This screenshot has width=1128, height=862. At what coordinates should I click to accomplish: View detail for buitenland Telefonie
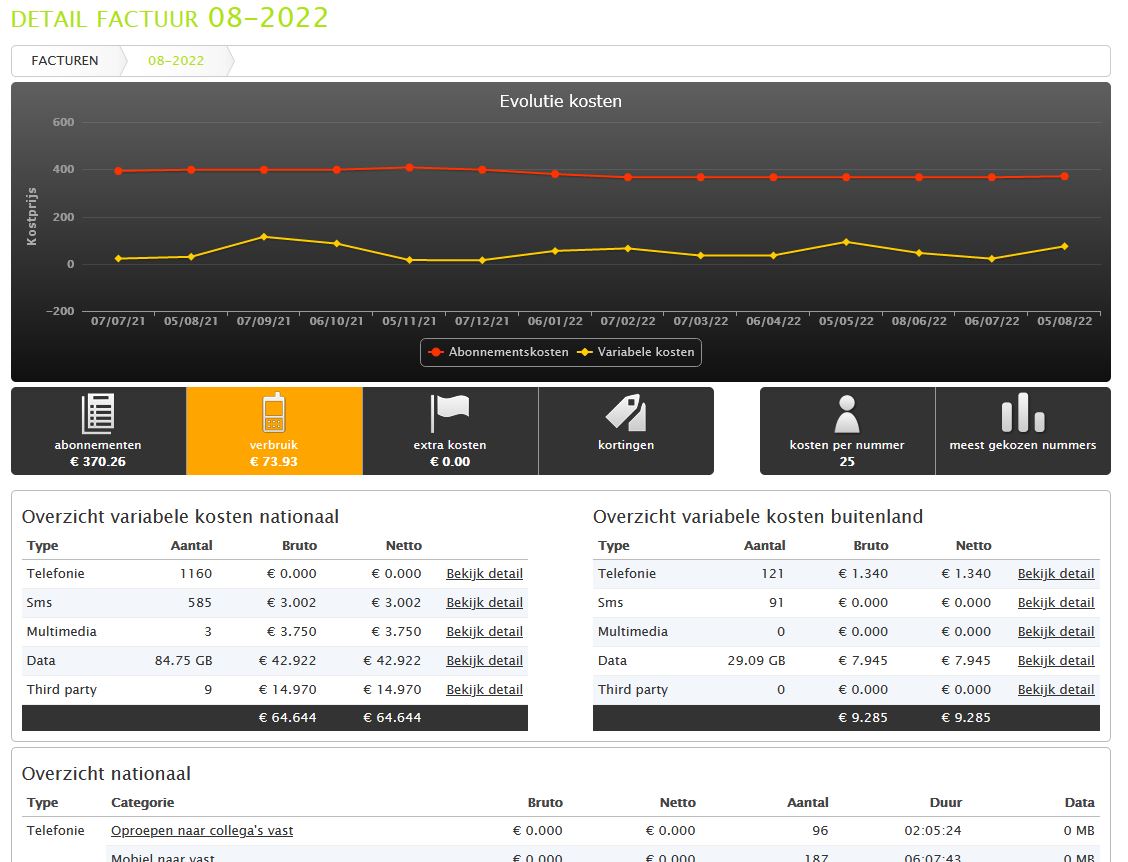pyautogui.click(x=1056, y=573)
